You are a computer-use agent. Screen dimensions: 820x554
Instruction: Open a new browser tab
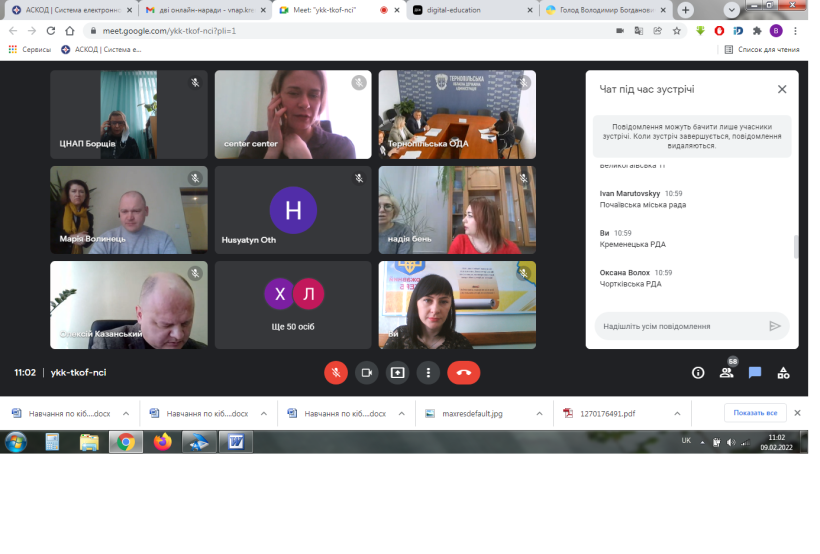tap(685, 10)
